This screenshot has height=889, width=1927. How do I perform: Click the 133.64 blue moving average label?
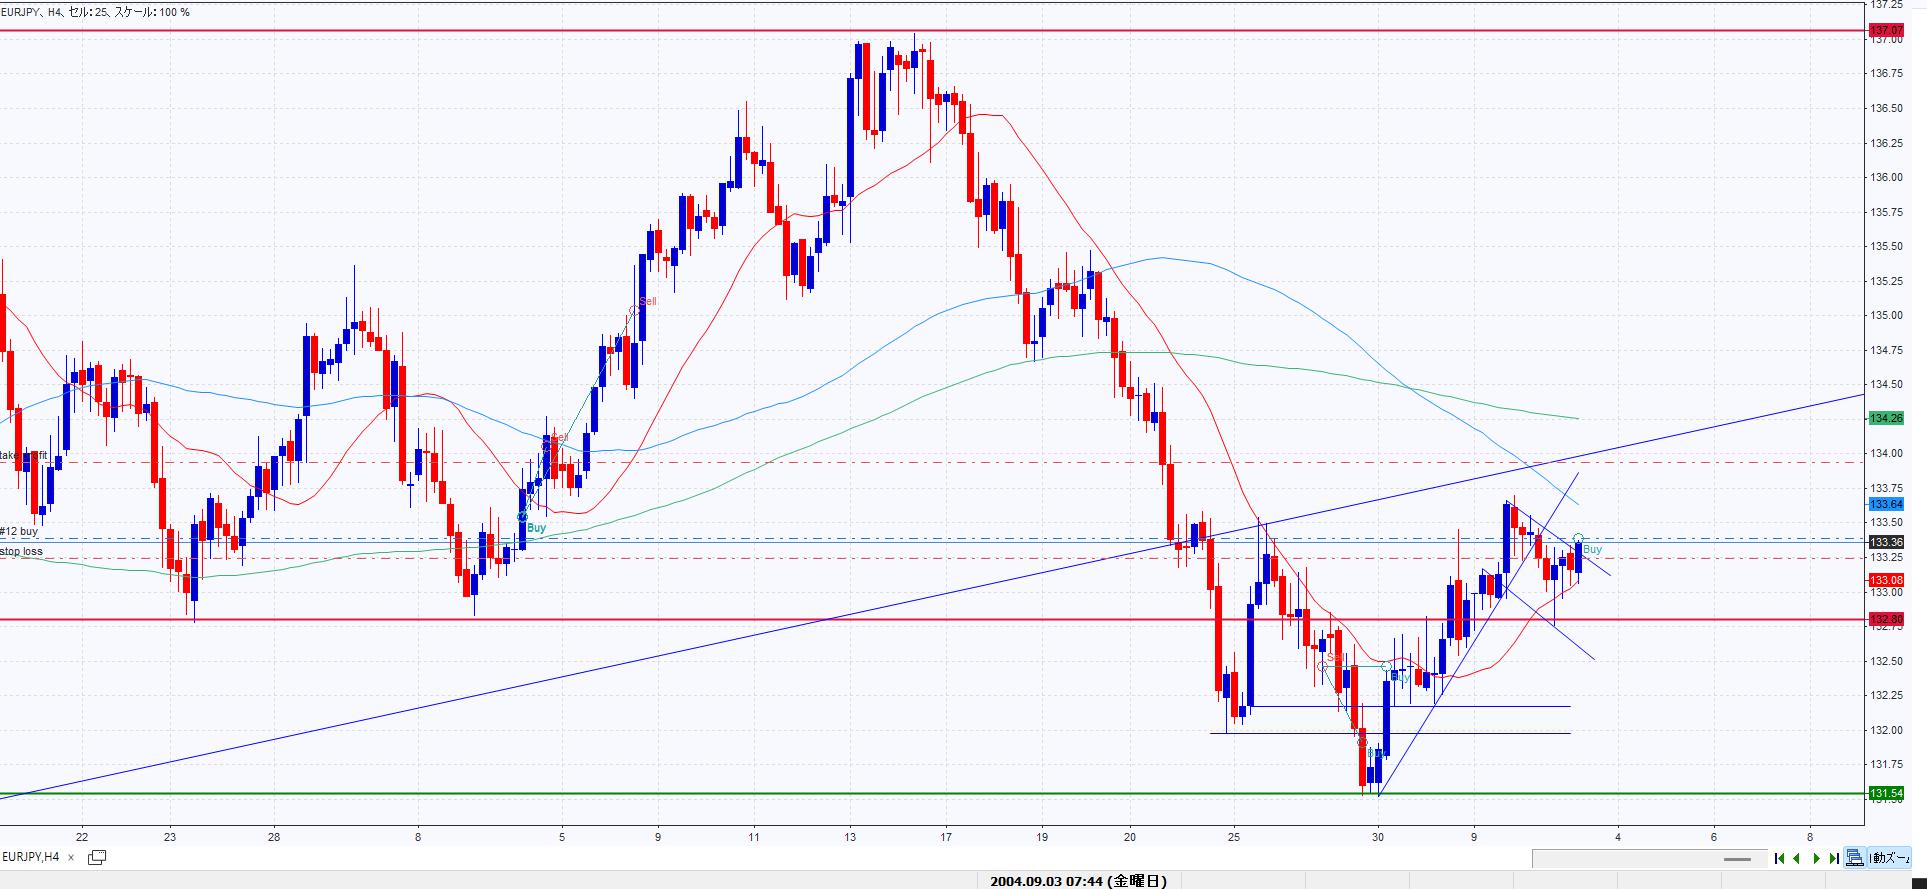click(x=1885, y=504)
